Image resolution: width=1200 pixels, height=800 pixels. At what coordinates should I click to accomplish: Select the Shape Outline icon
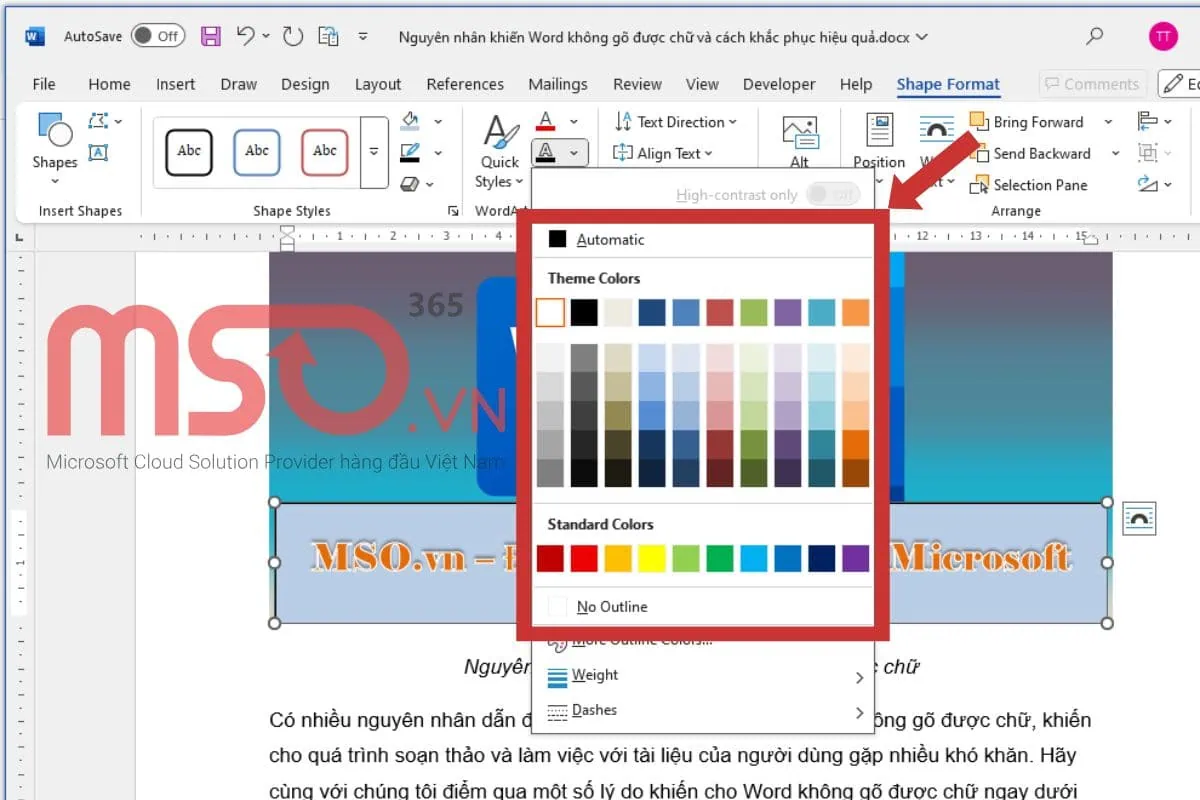pos(408,150)
